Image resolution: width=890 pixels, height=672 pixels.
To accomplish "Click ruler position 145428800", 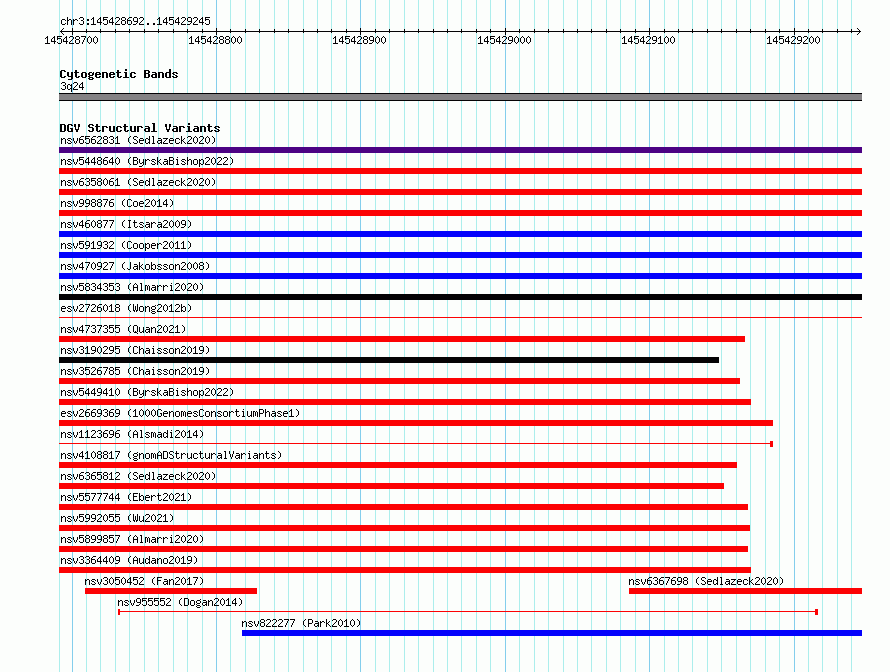I will pos(215,40).
